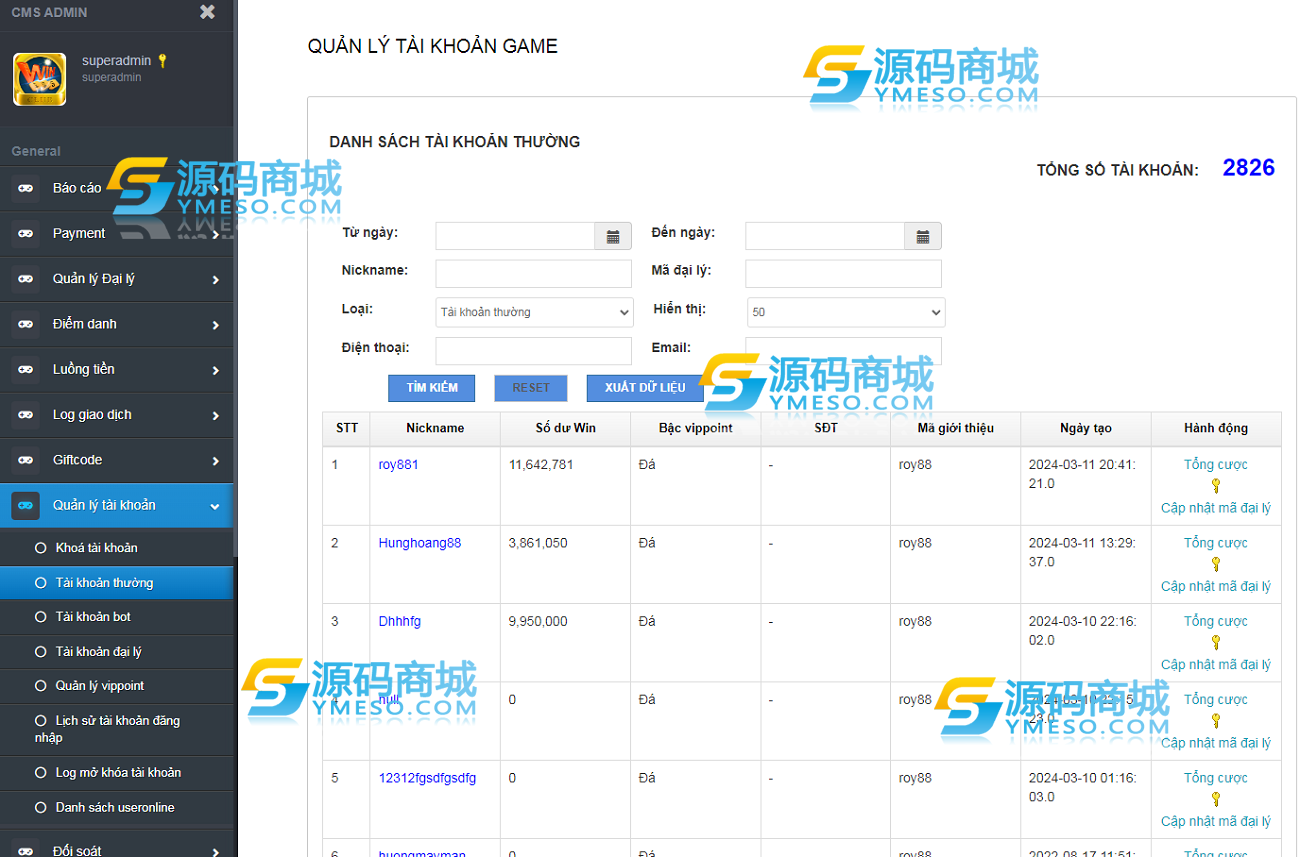Click the key icon in 12312fgsdfgsdfg row
The width and height of the screenshot is (1300, 857).
pyautogui.click(x=1216, y=799)
